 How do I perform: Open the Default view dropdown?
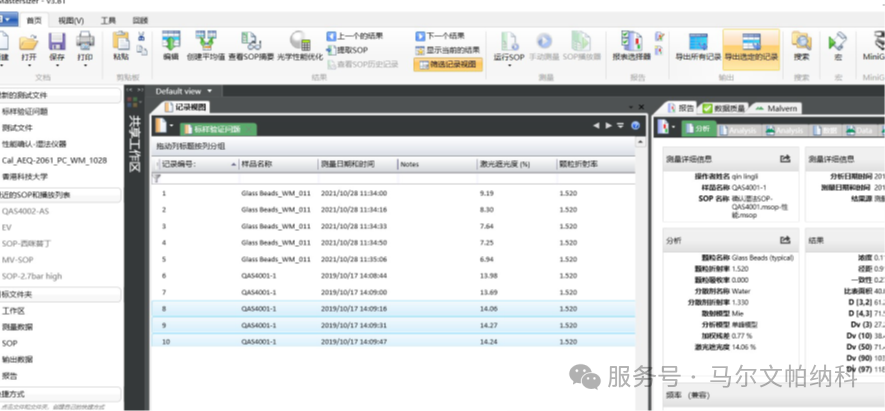click(211, 90)
